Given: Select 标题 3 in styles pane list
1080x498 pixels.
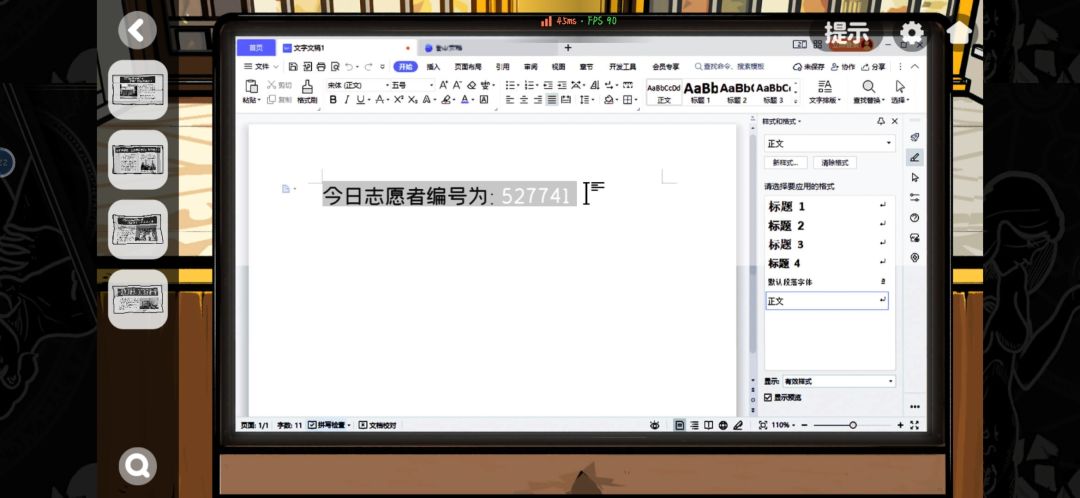Looking at the screenshot, I should point(827,245).
